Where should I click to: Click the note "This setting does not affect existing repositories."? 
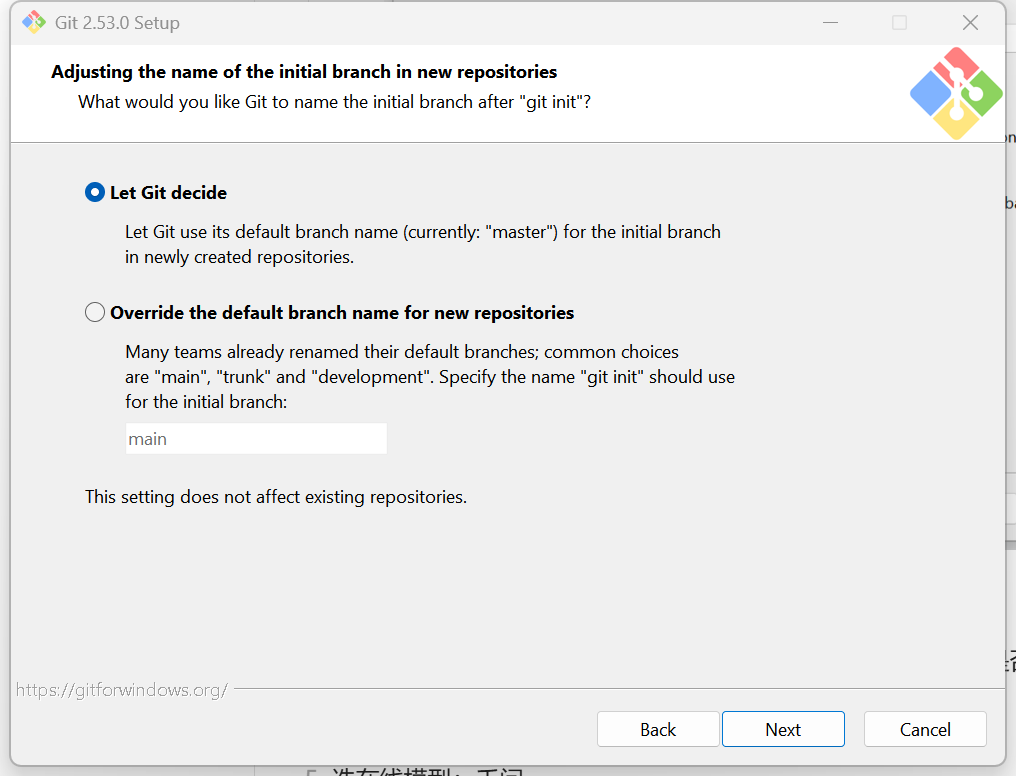click(x=276, y=497)
